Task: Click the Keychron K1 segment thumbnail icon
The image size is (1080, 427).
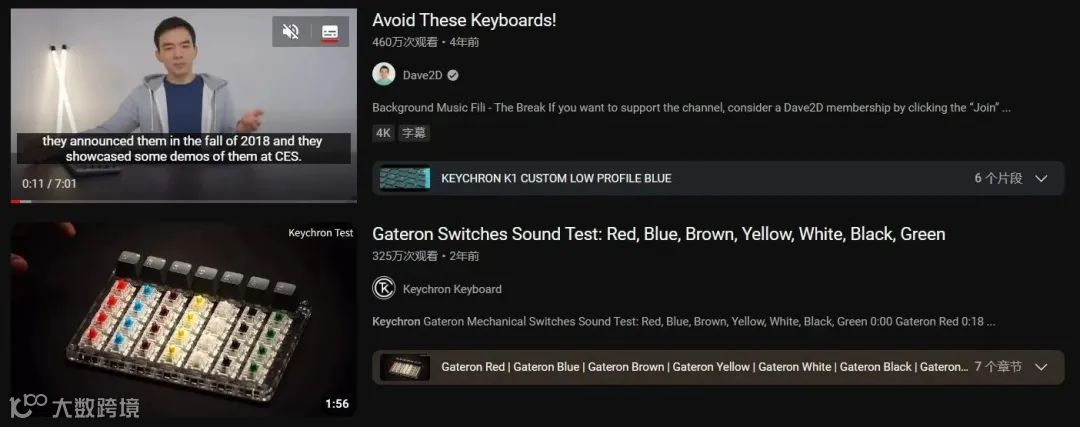Action: tap(405, 178)
